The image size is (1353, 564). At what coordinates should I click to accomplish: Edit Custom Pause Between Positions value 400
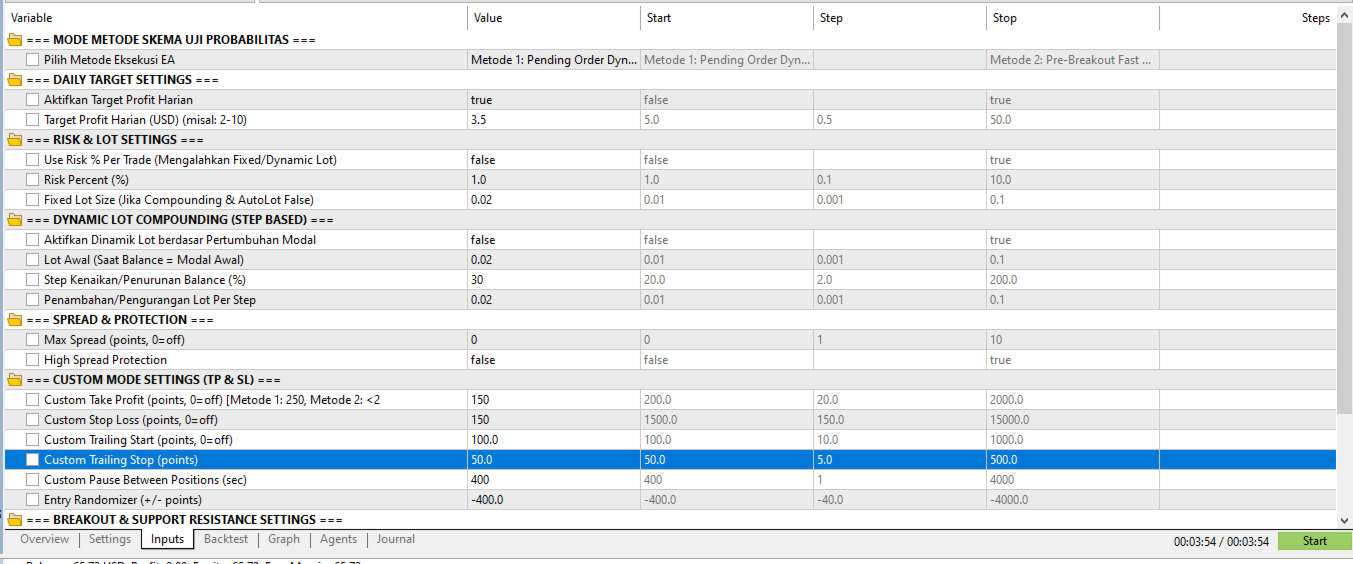click(554, 480)
